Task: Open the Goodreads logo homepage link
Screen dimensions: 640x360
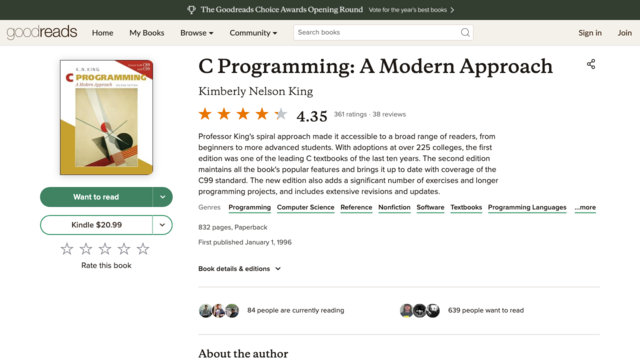Action: pyautogui.click(x=42, y=32)
